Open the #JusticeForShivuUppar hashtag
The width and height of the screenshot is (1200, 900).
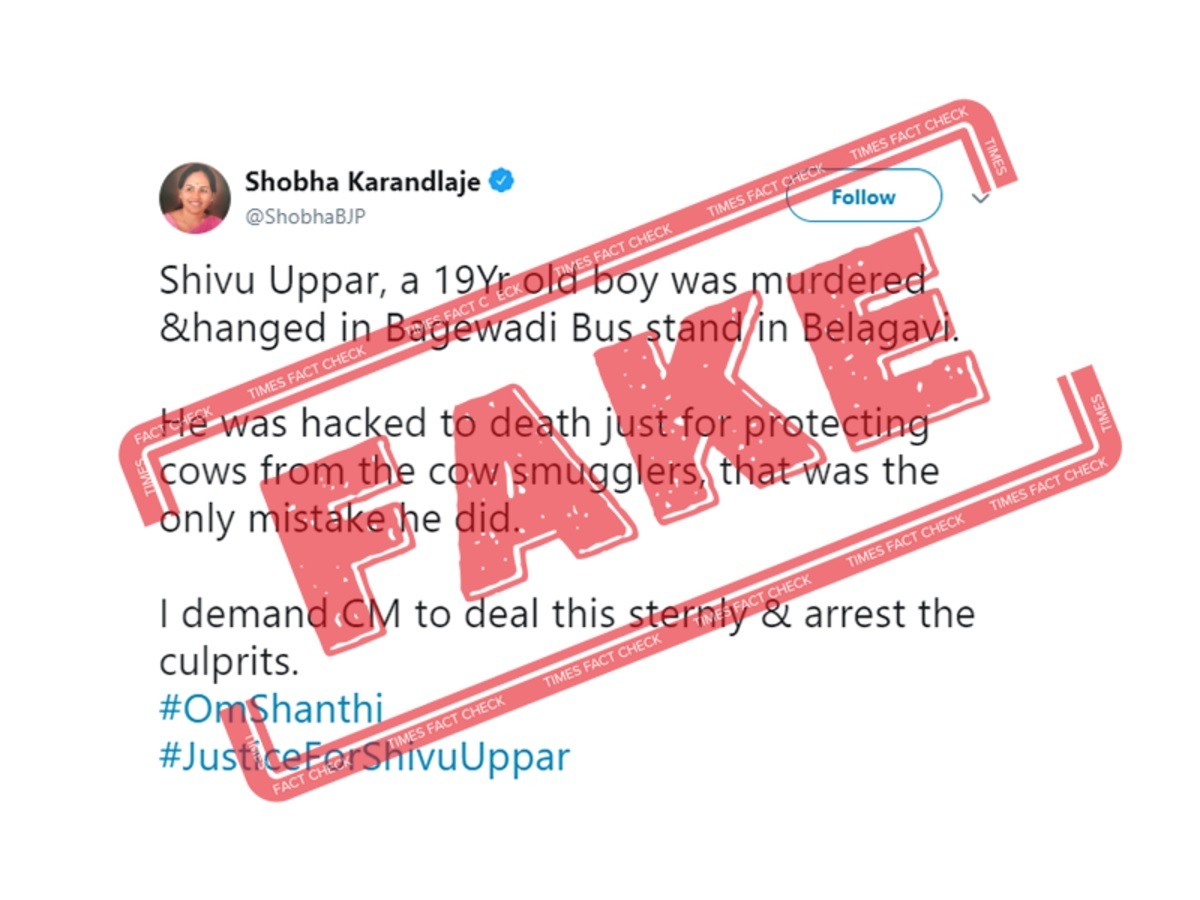(x=364, y=755)
